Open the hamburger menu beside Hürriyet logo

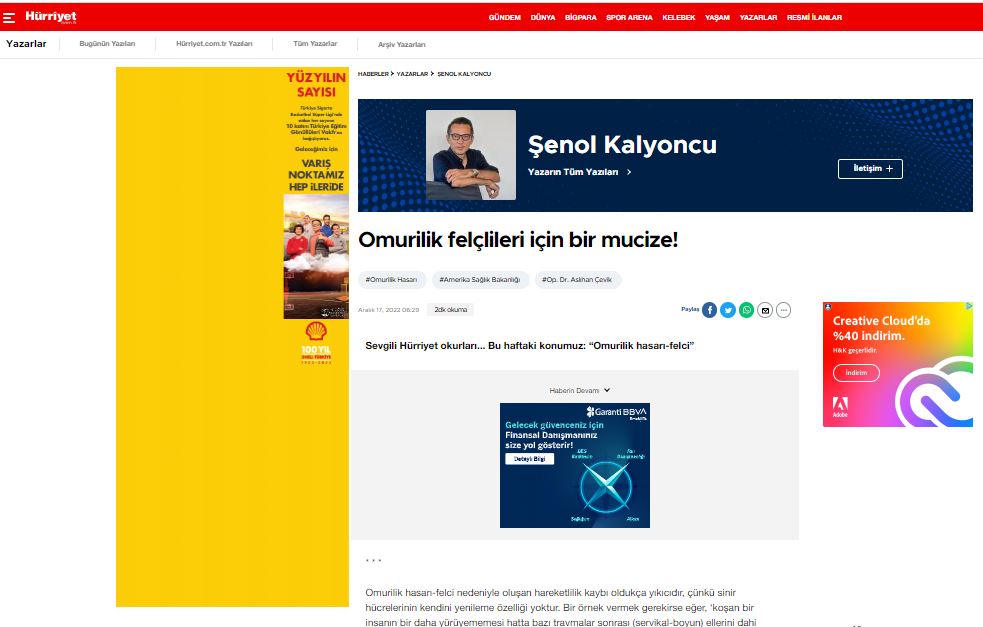pos(9,17)
